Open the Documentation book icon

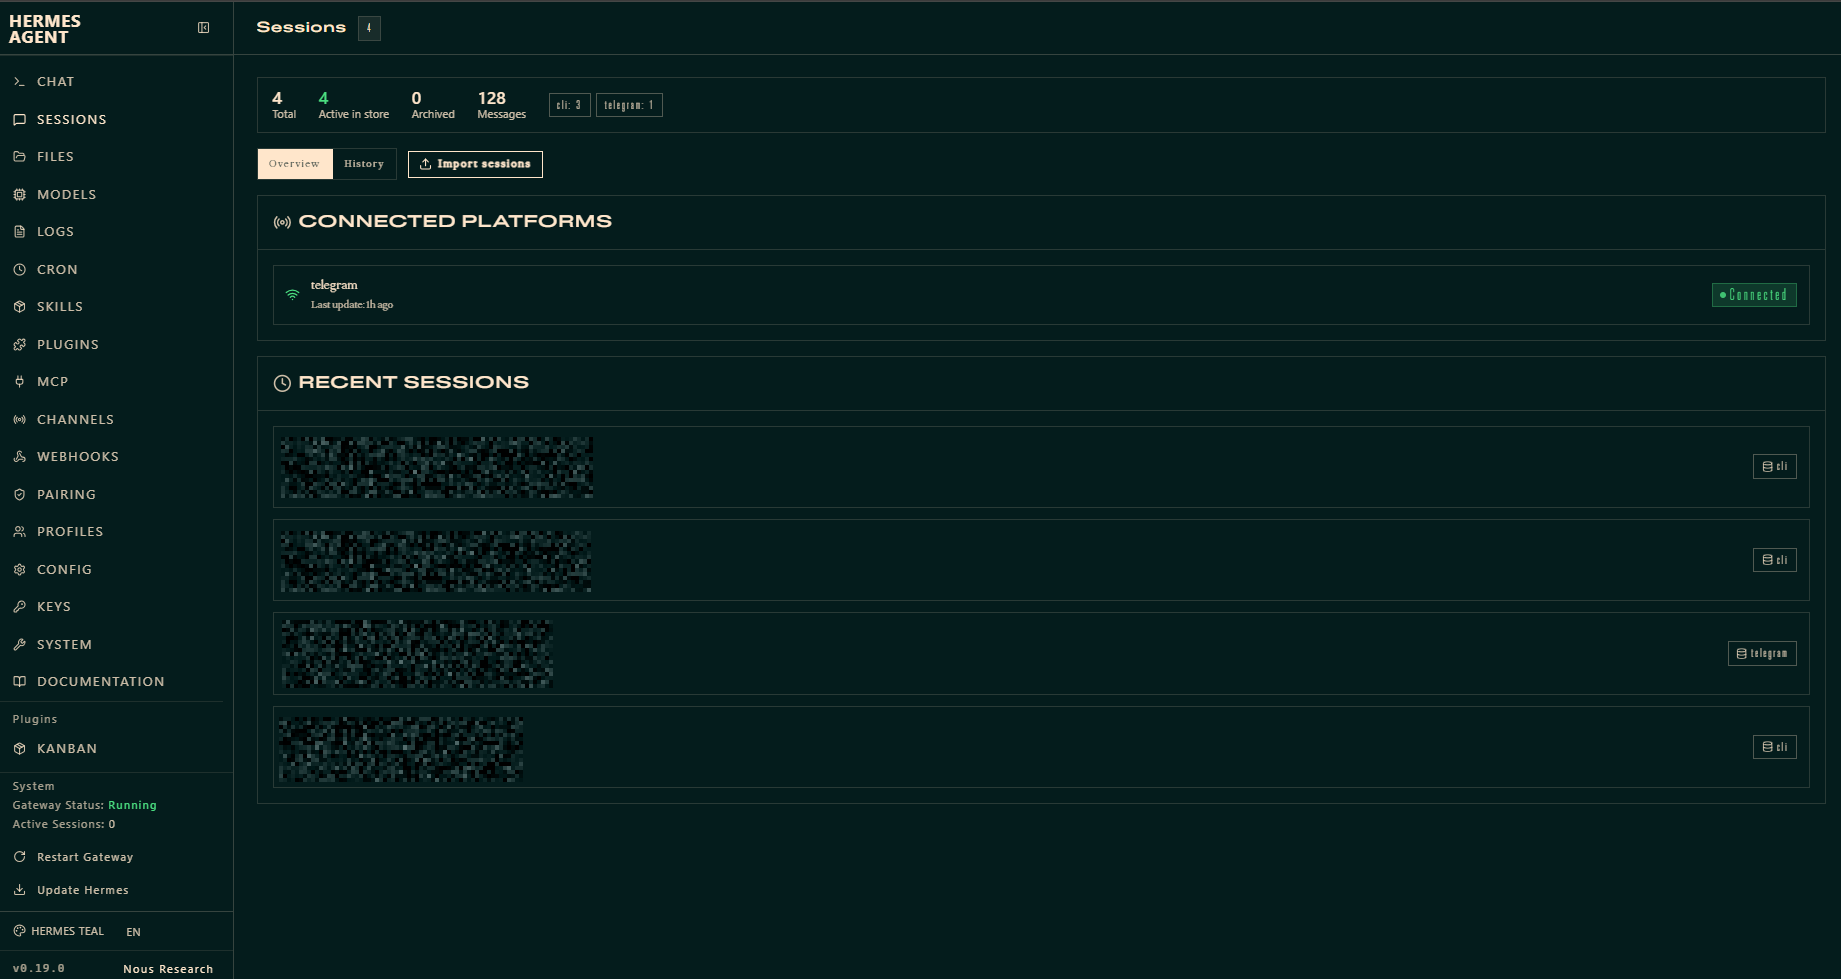point(19,682)
